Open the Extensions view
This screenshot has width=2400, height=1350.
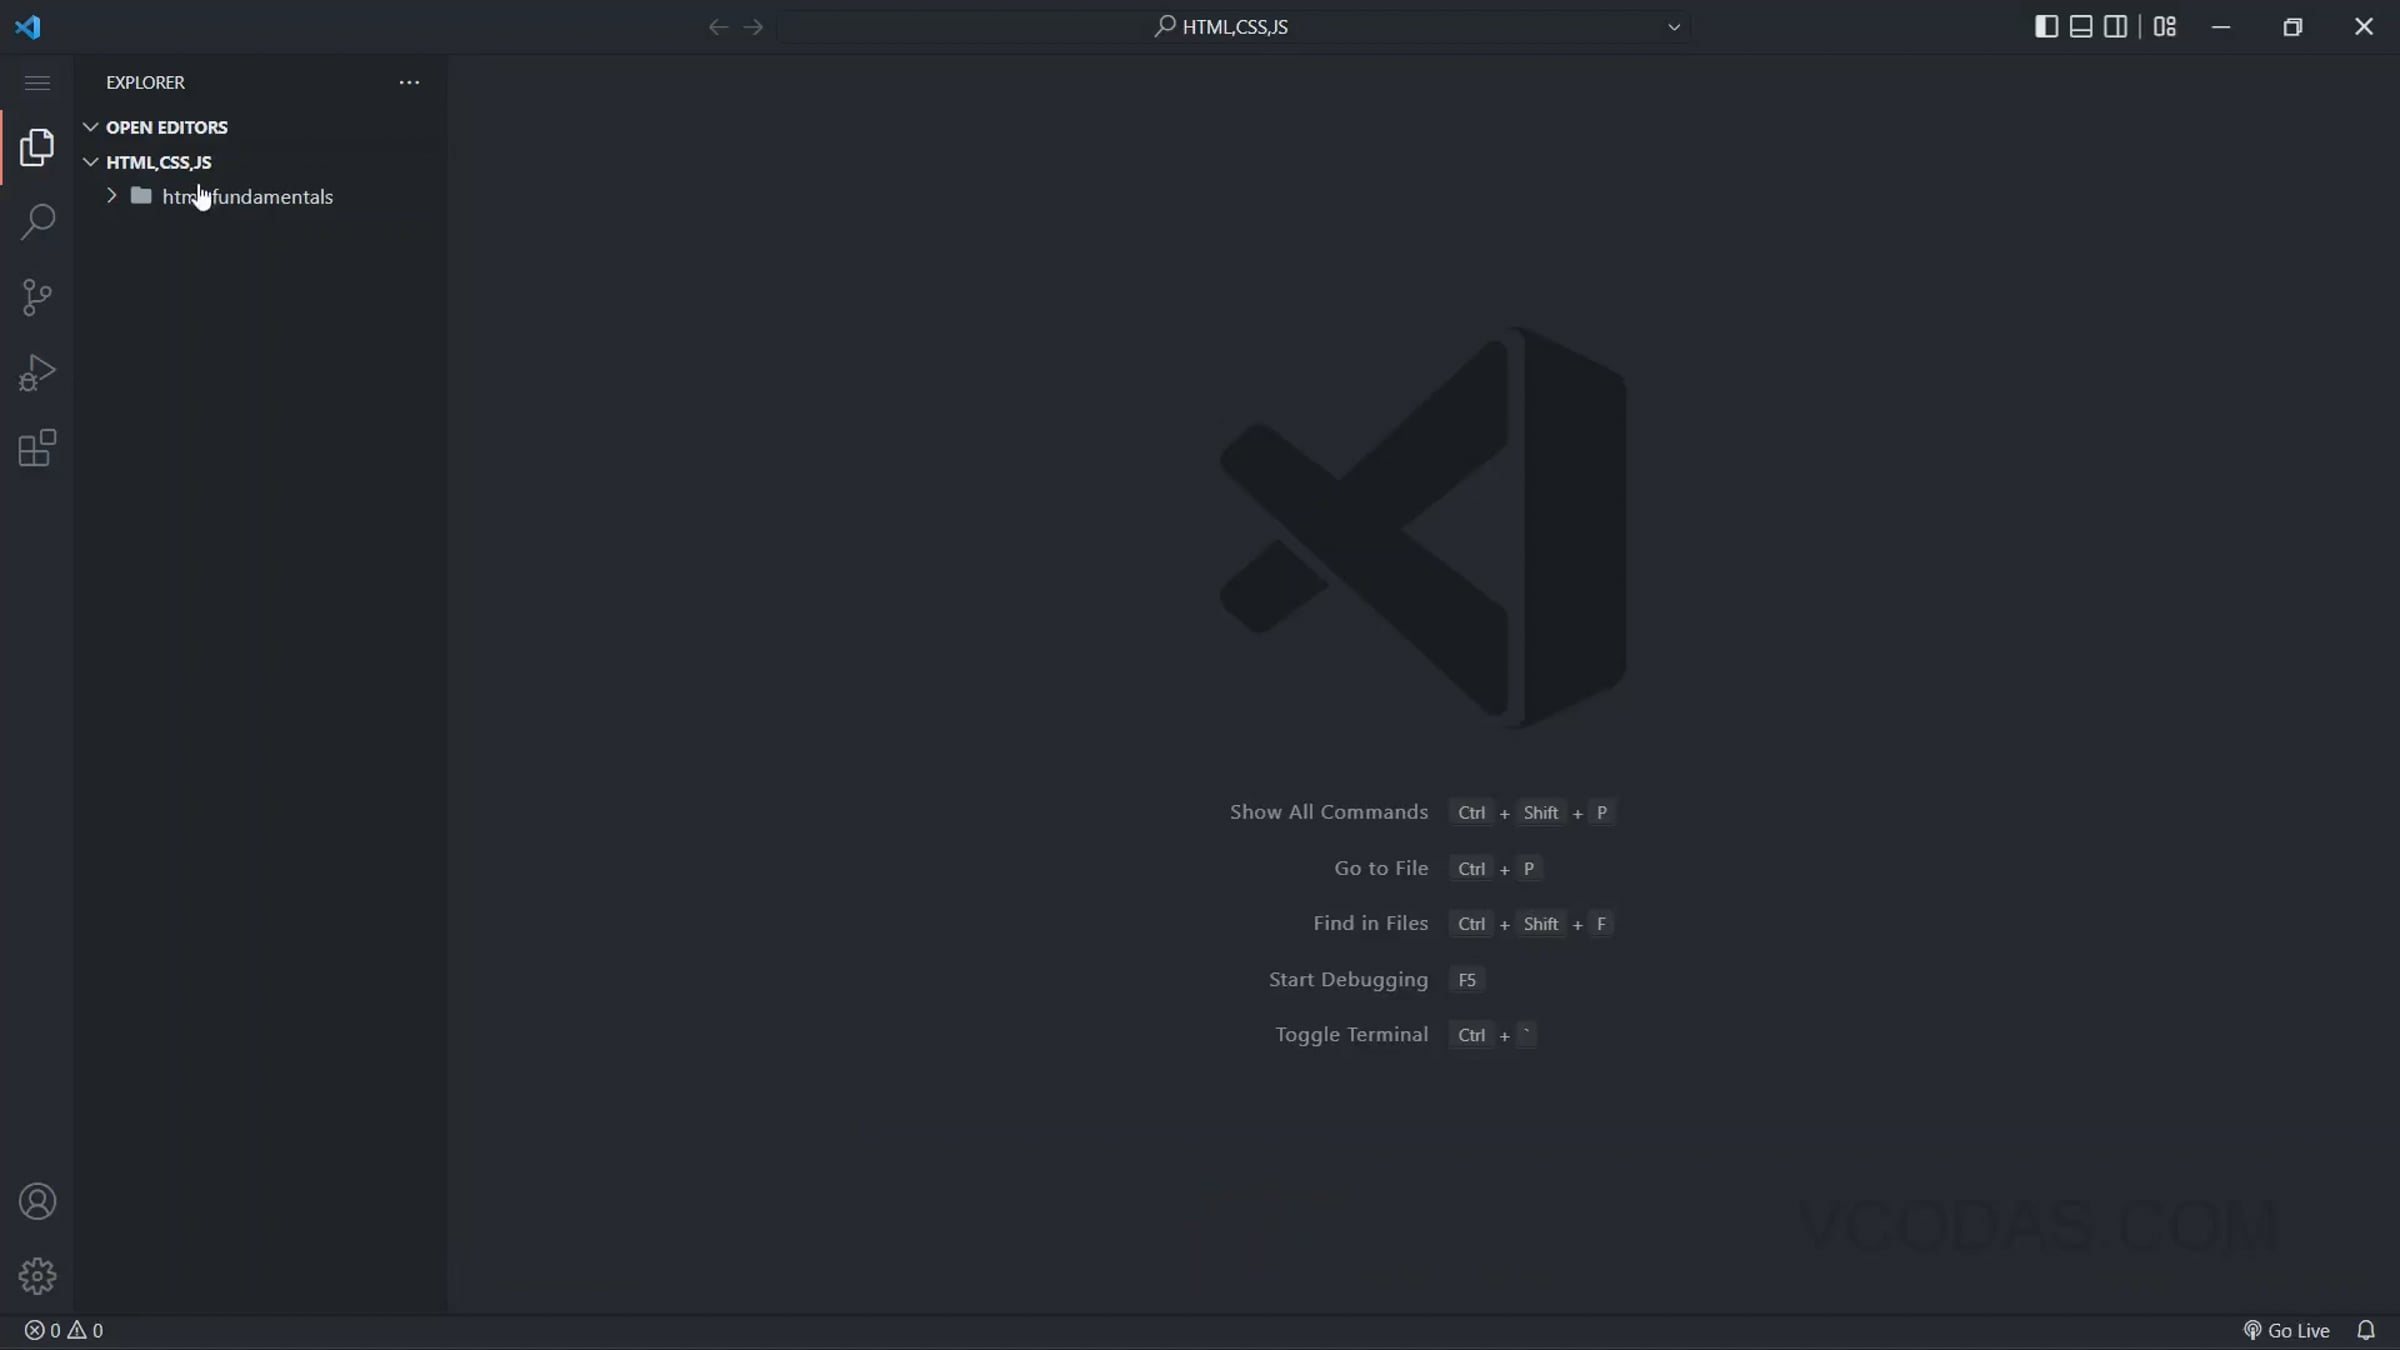[37, 448]
